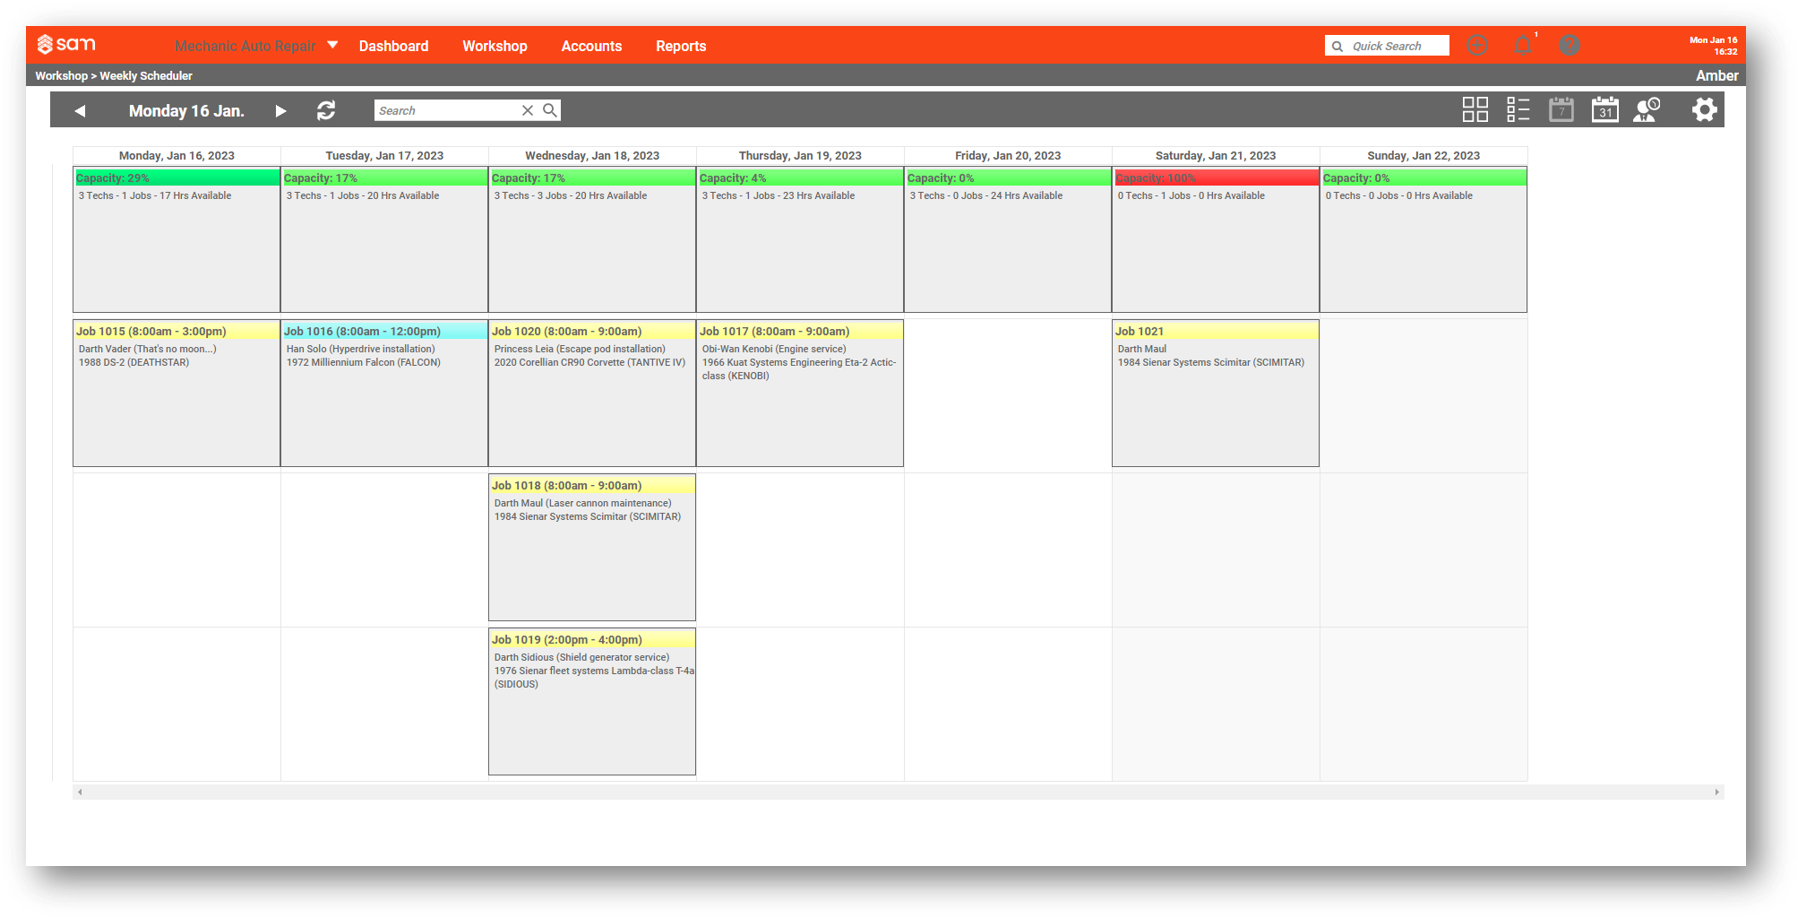
Task: Click inside the Quick Search box
Action: coord(1395,45)
